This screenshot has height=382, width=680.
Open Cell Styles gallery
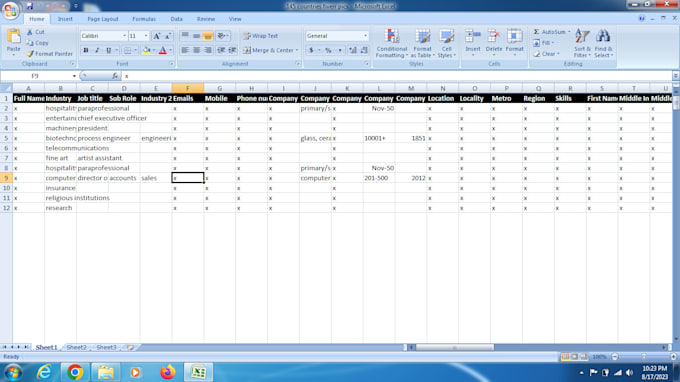(447, 43)
